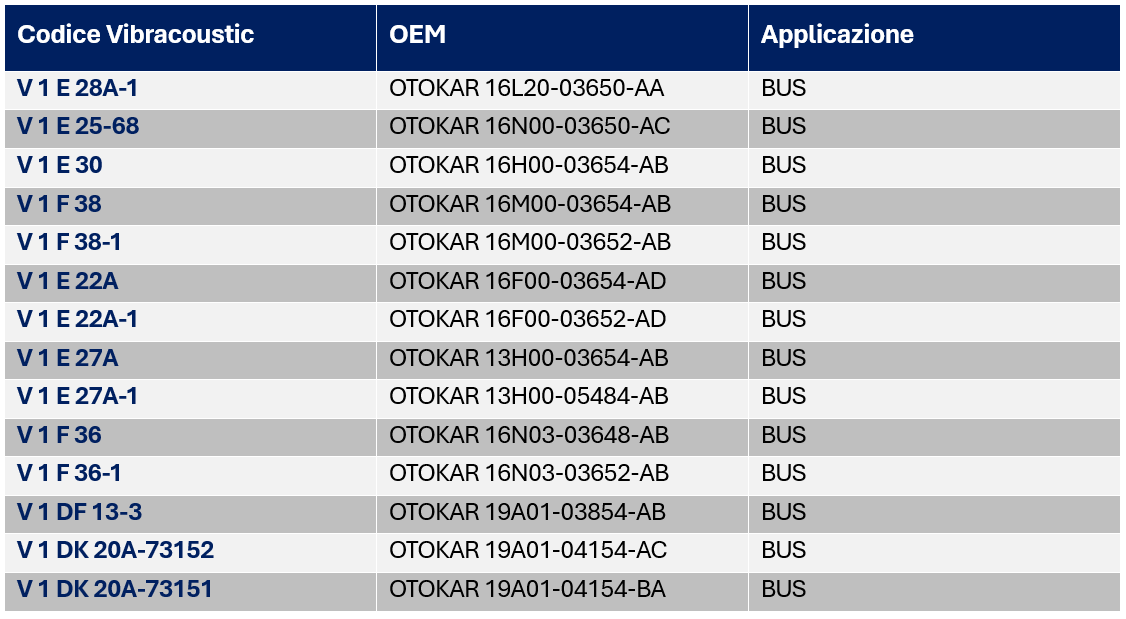Select the V 1 E 30 code

click(x=60, y=165)
